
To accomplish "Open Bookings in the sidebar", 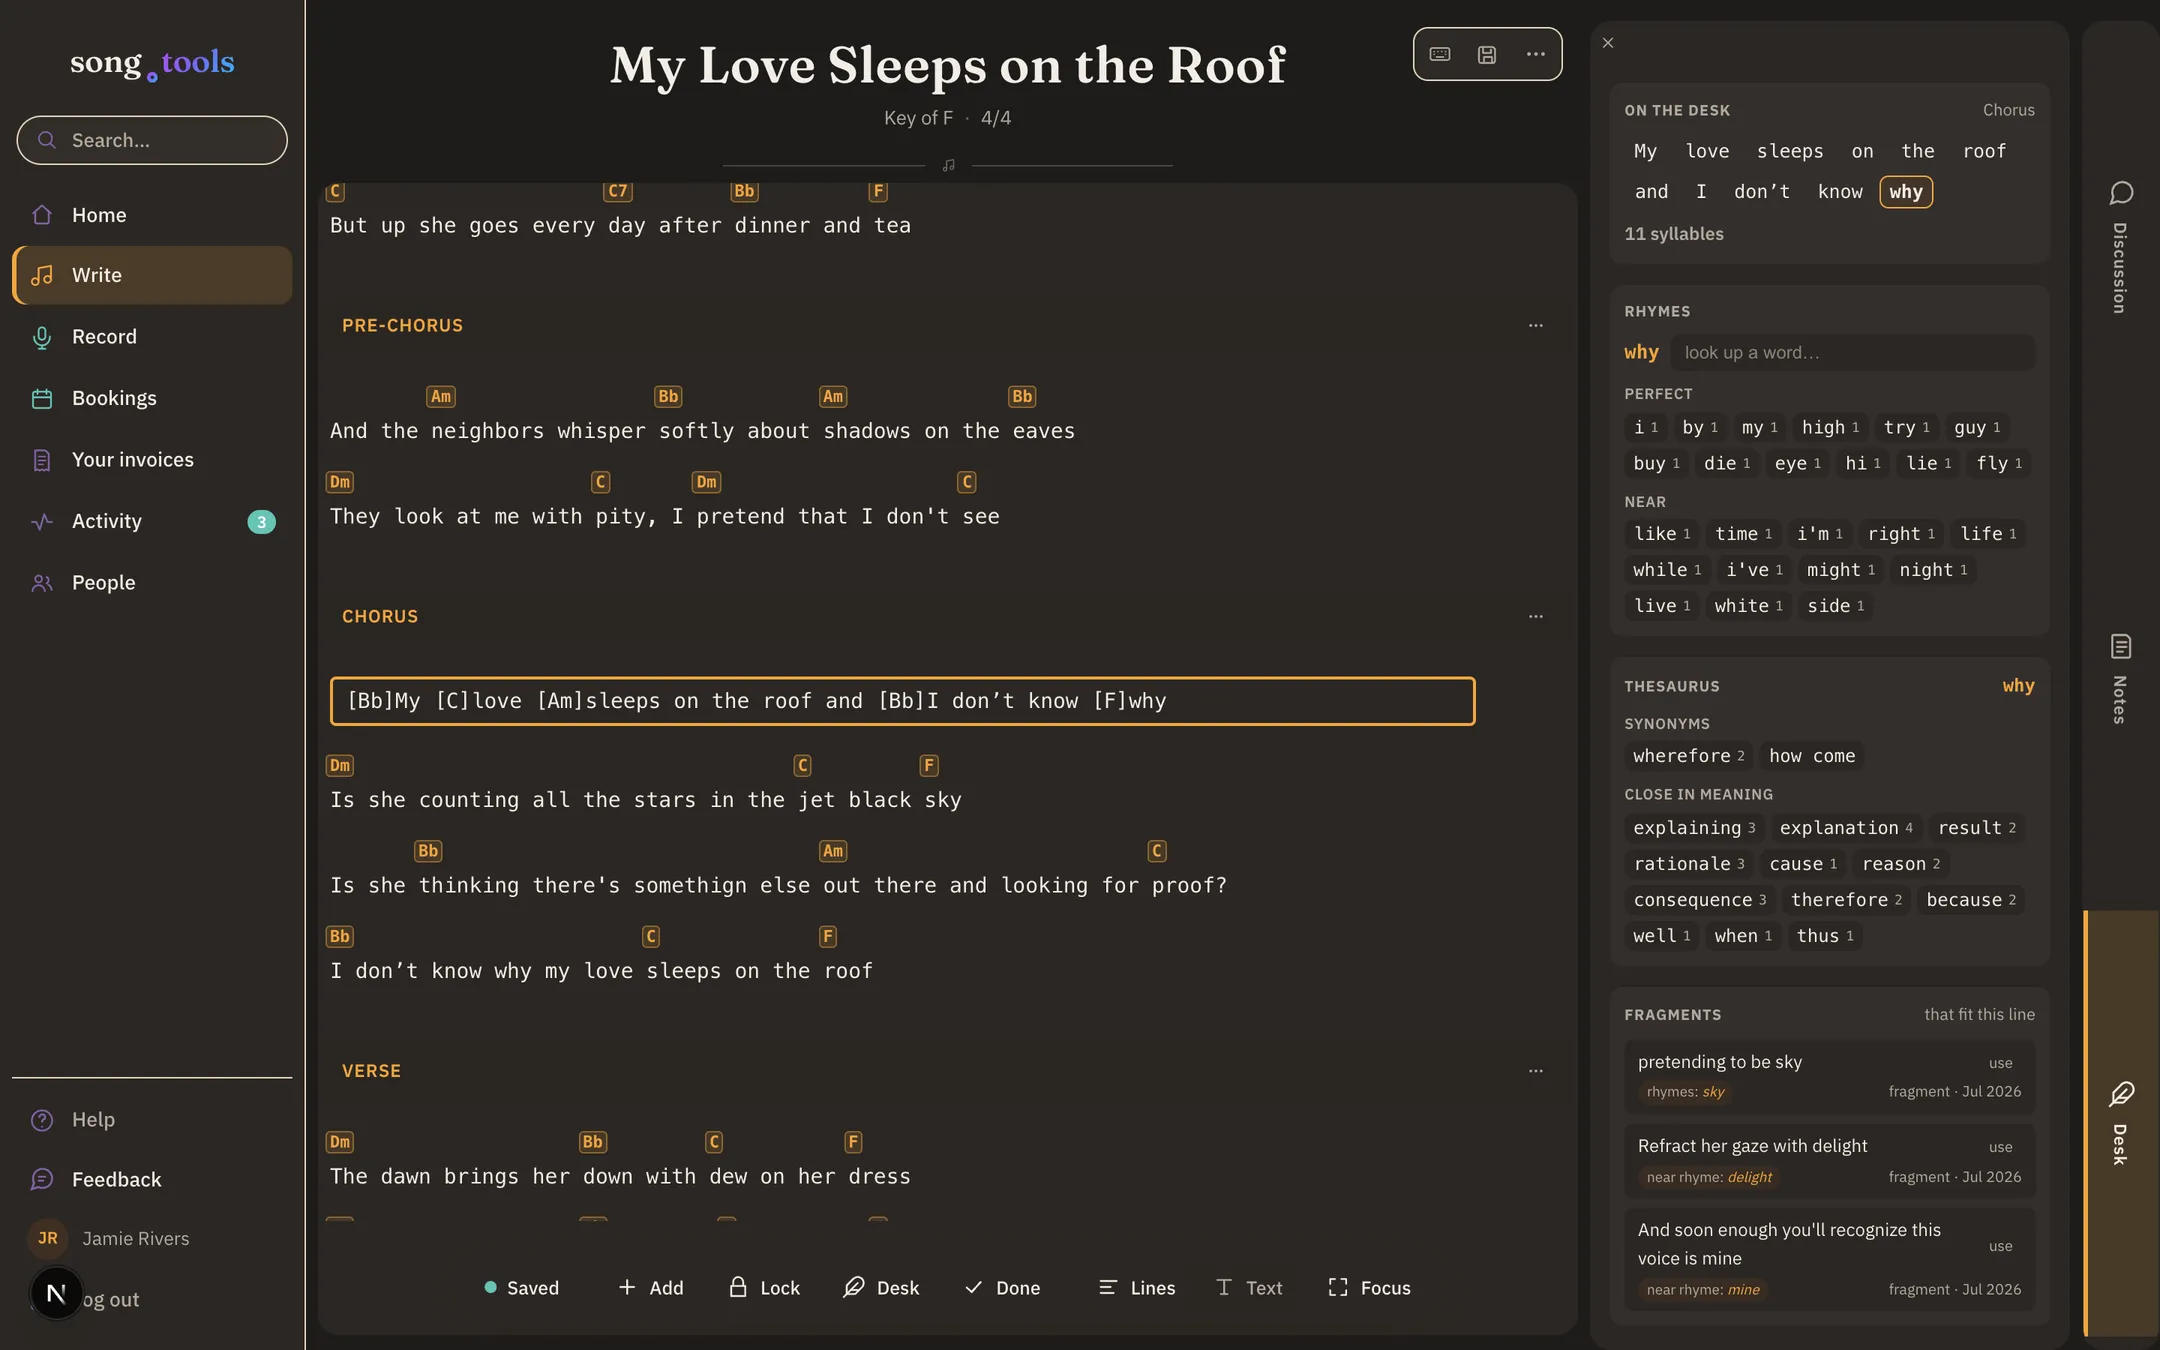I will click(x=152, y=398).
